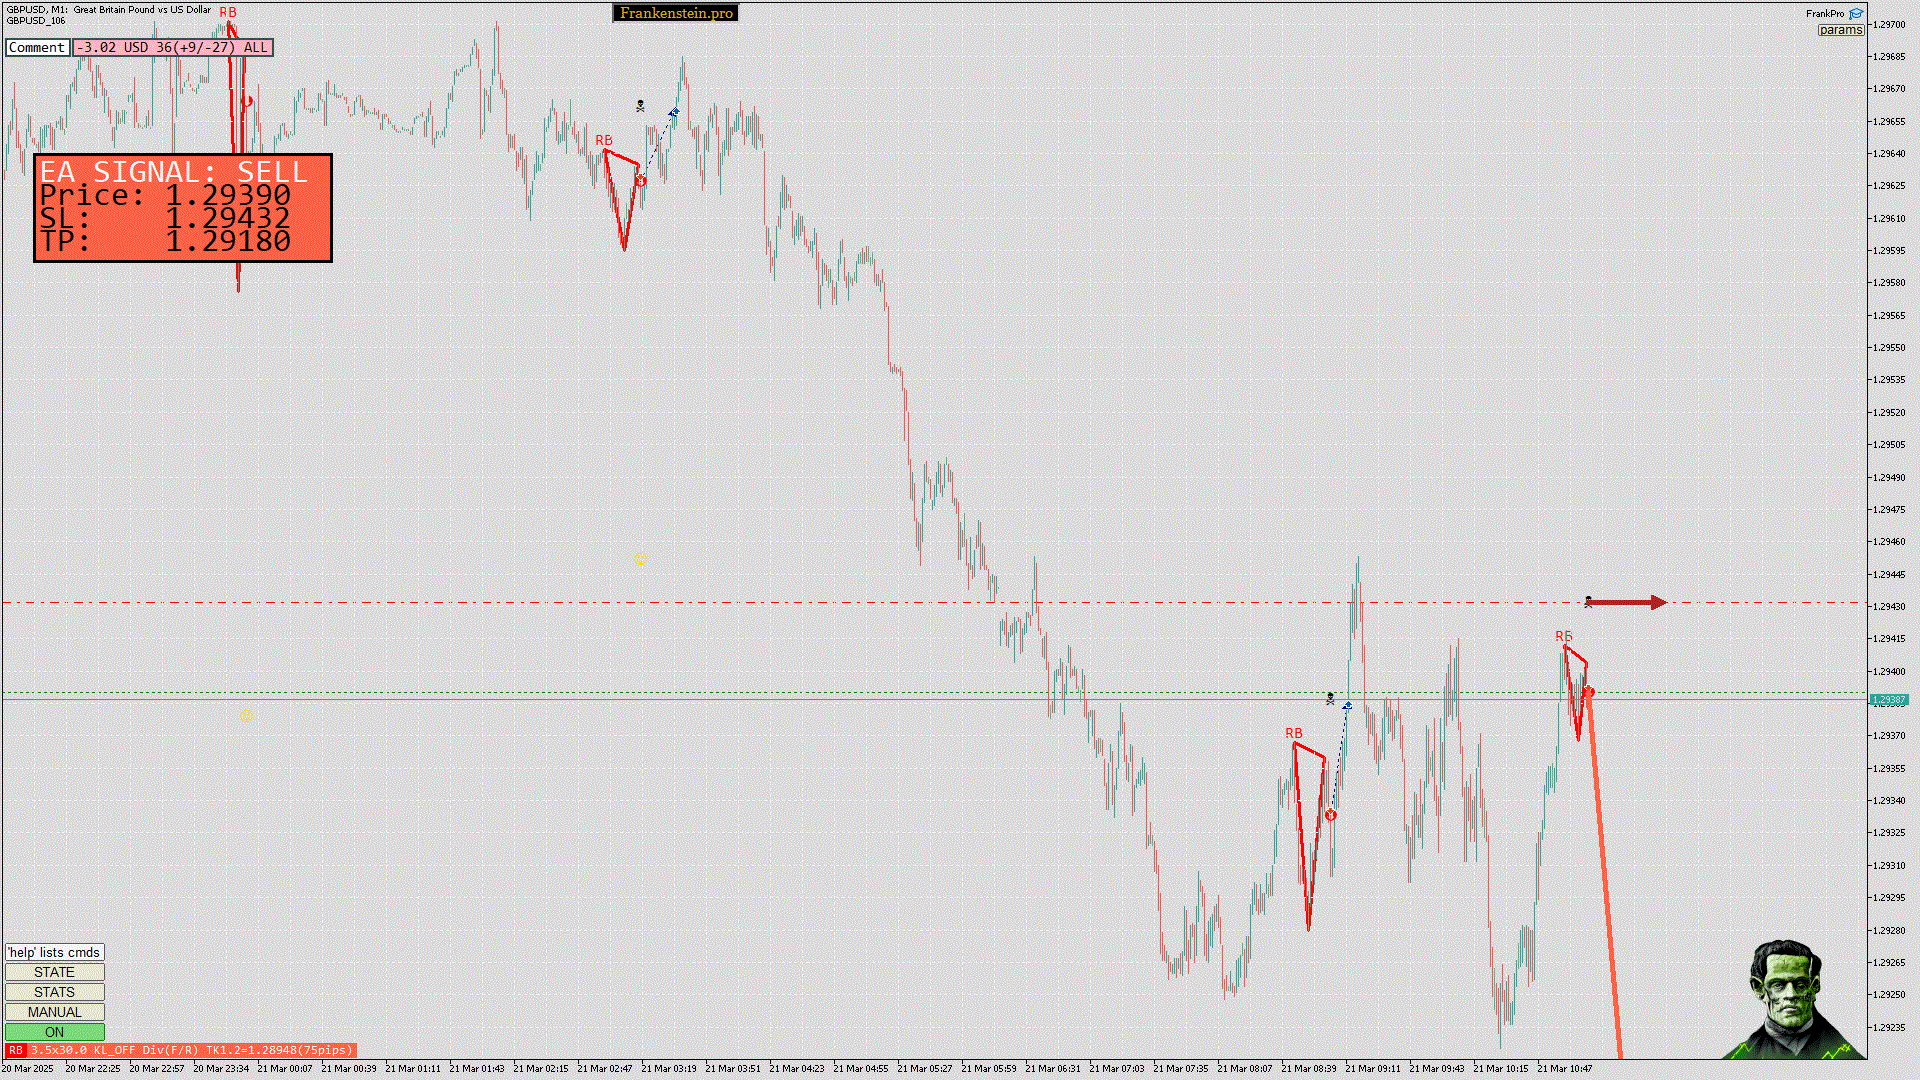Click the 'help' lists cmds input field
The height and width of the screenshot is (1080, 1920).
coord(54,952)
